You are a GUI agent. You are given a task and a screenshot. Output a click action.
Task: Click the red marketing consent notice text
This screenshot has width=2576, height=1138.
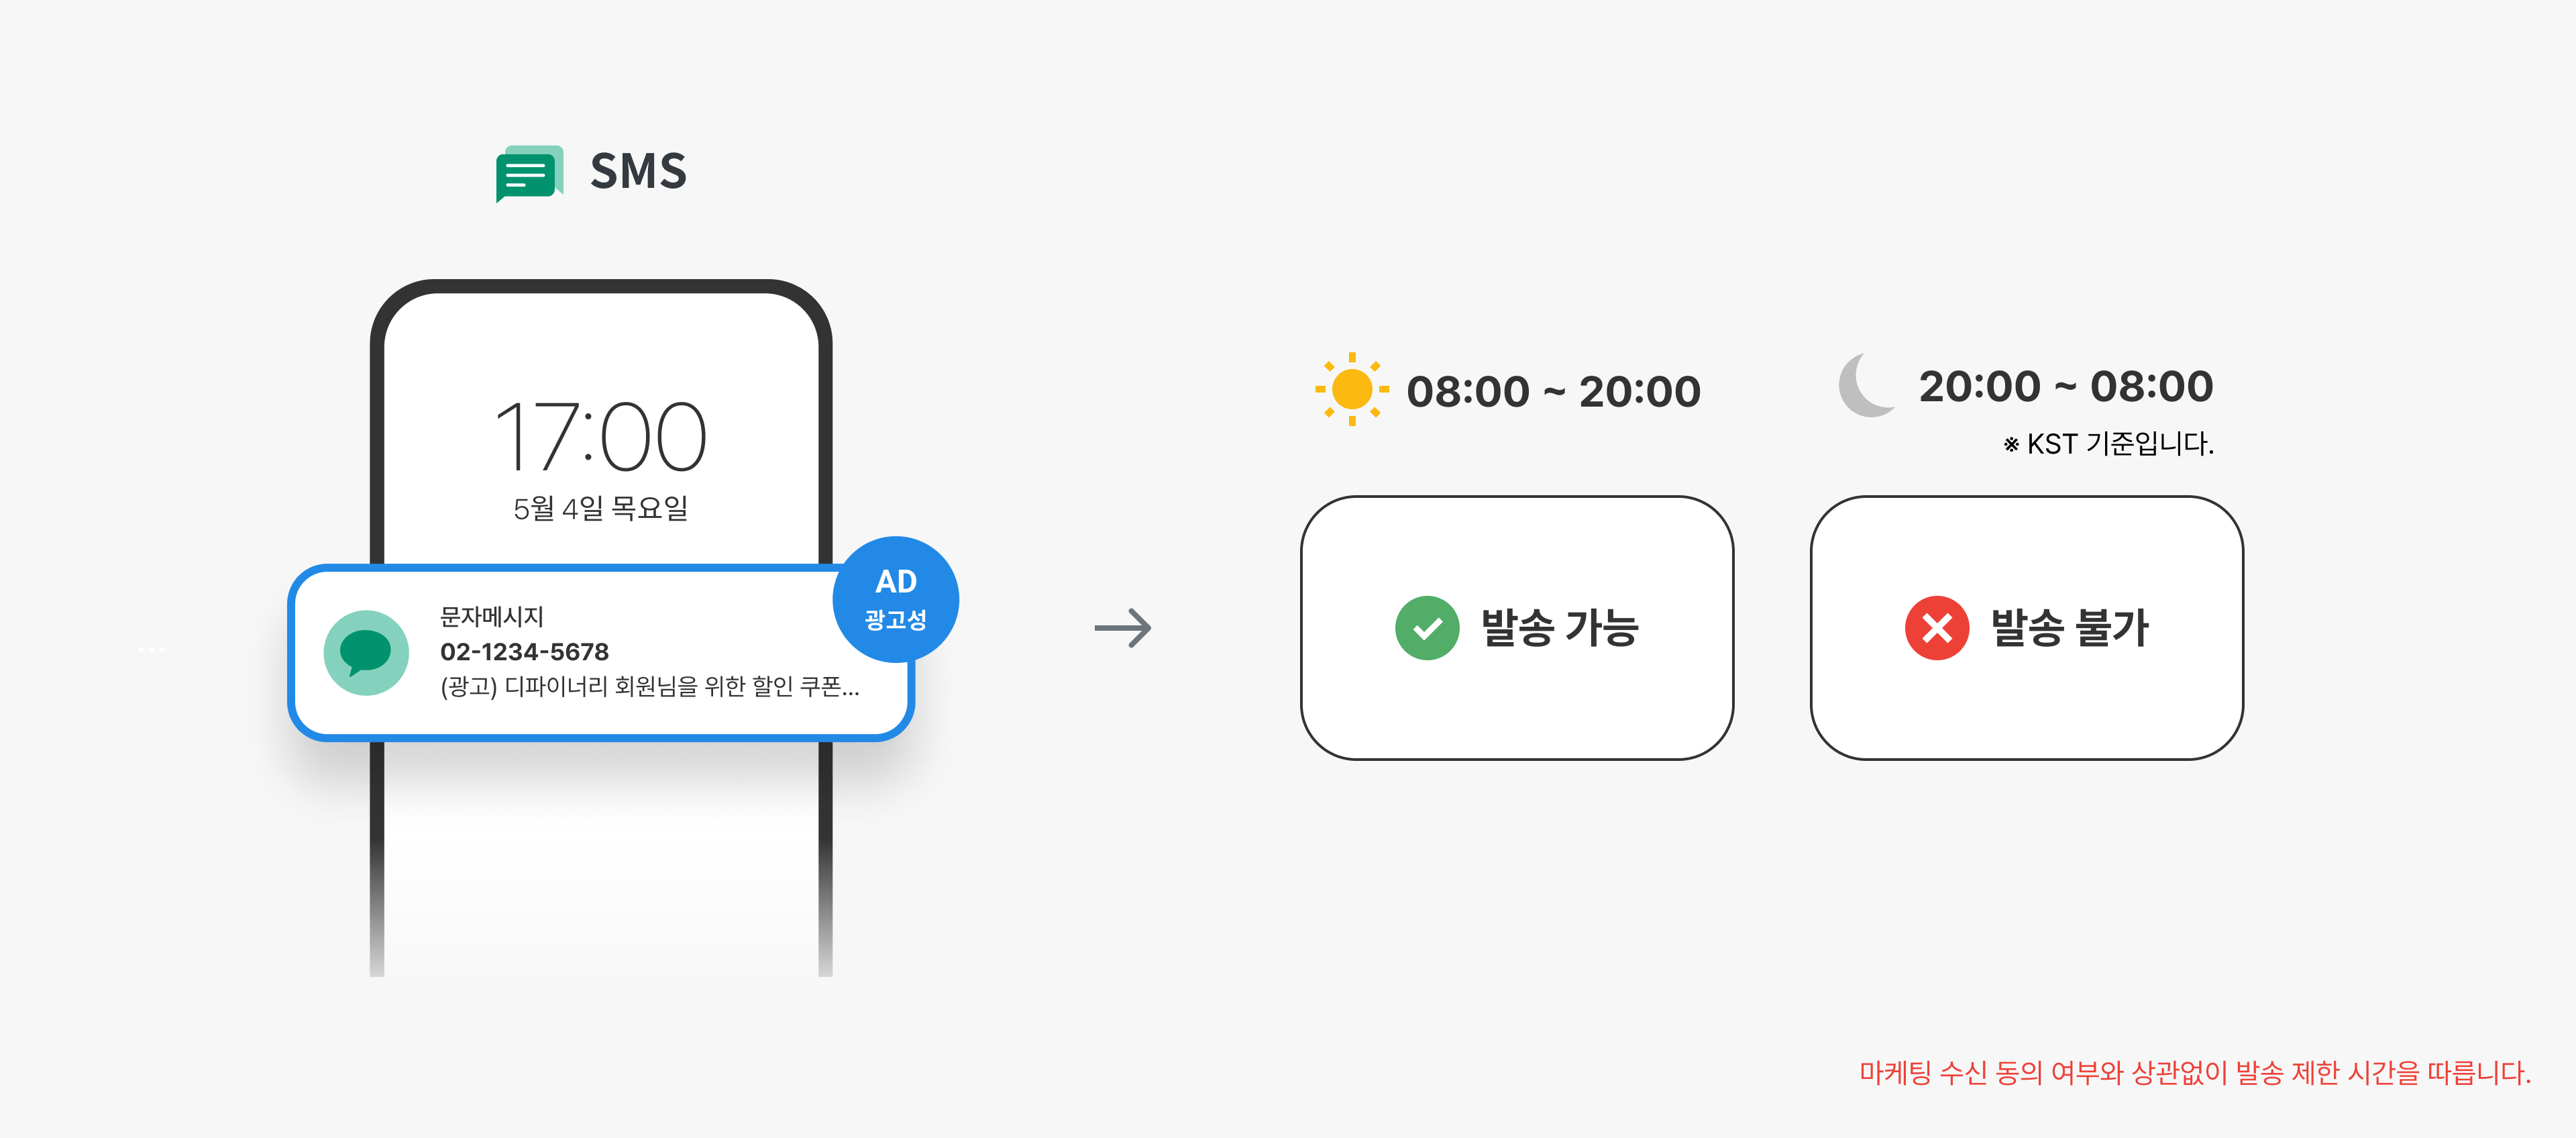(x=2195, y=1073)
